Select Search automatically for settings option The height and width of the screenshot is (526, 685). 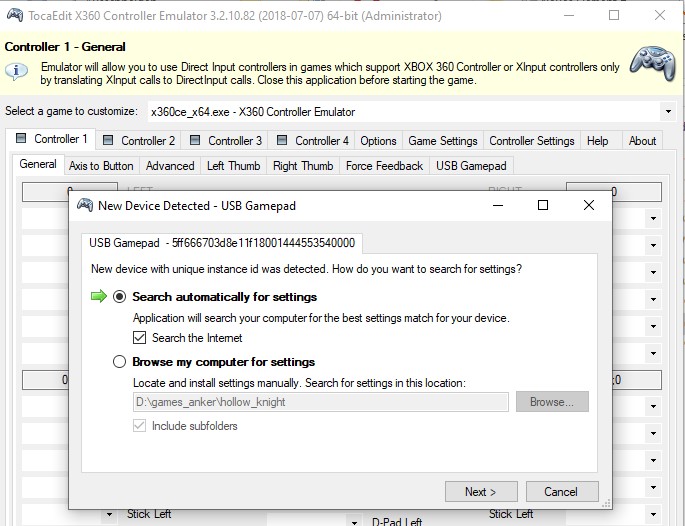(x=120, y=297)
